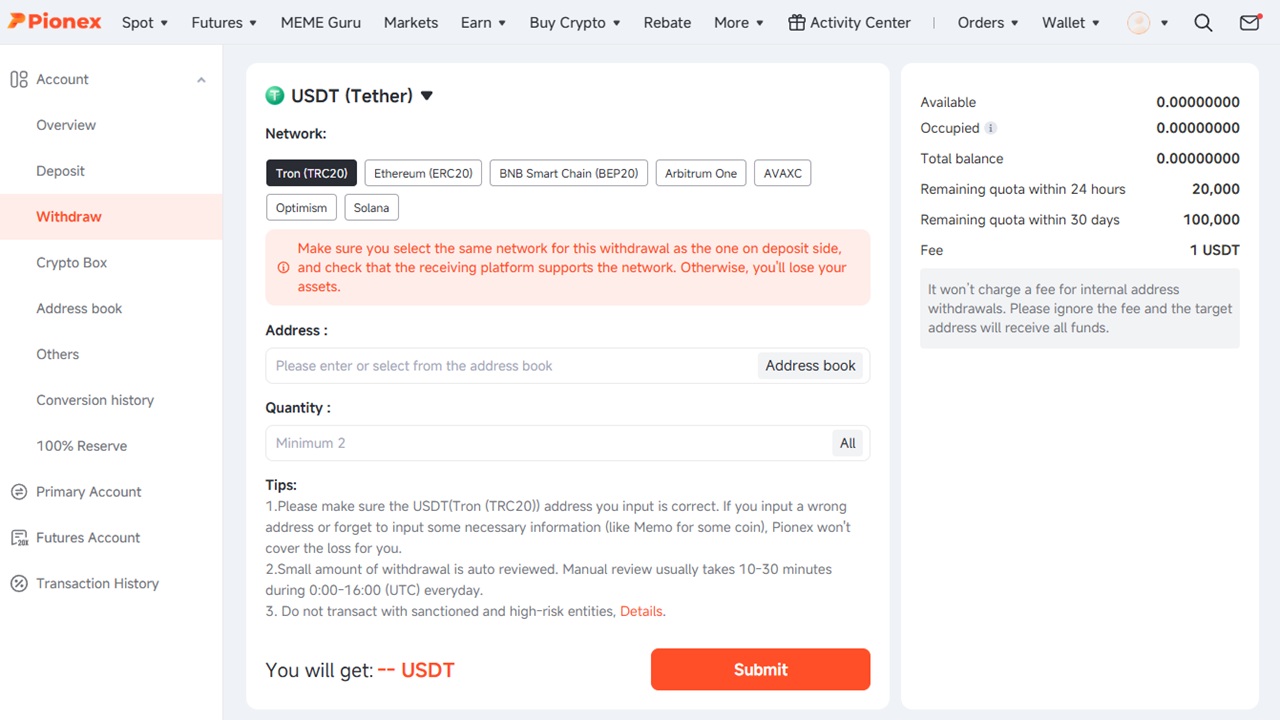
Task: Click the USDT Tether coin icon
Action: [275, 96]
